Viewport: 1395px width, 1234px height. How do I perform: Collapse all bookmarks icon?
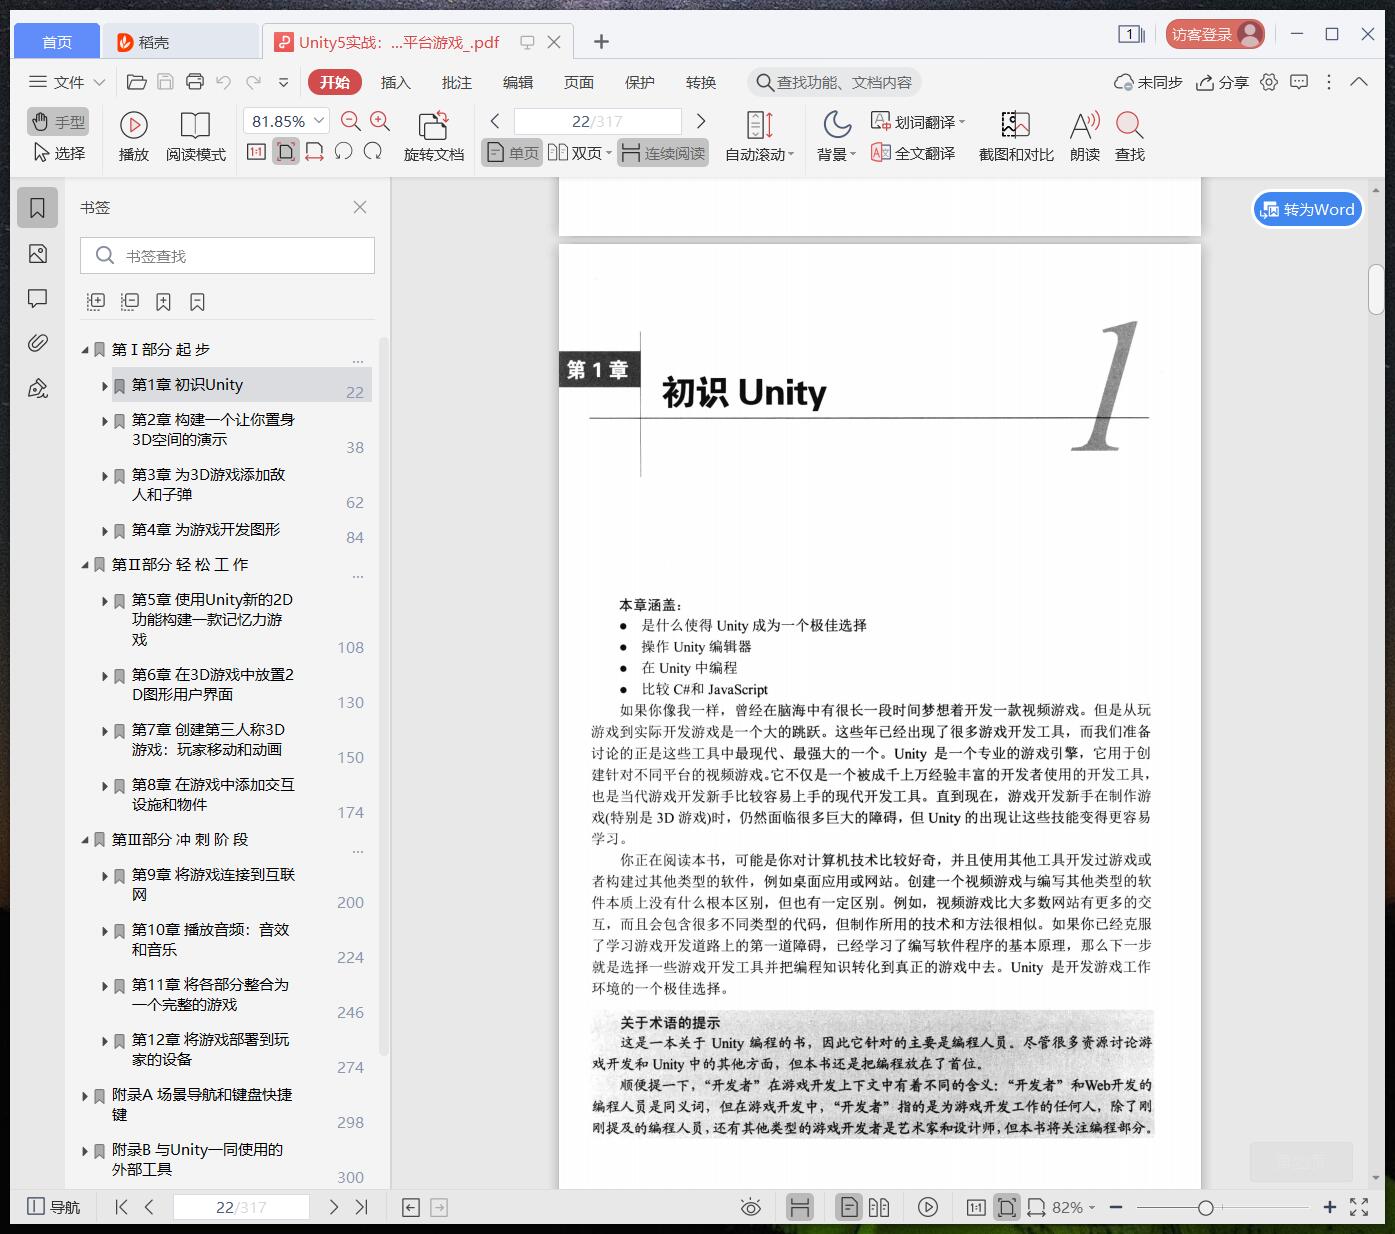pyautogui.click(x=130, y=301)
